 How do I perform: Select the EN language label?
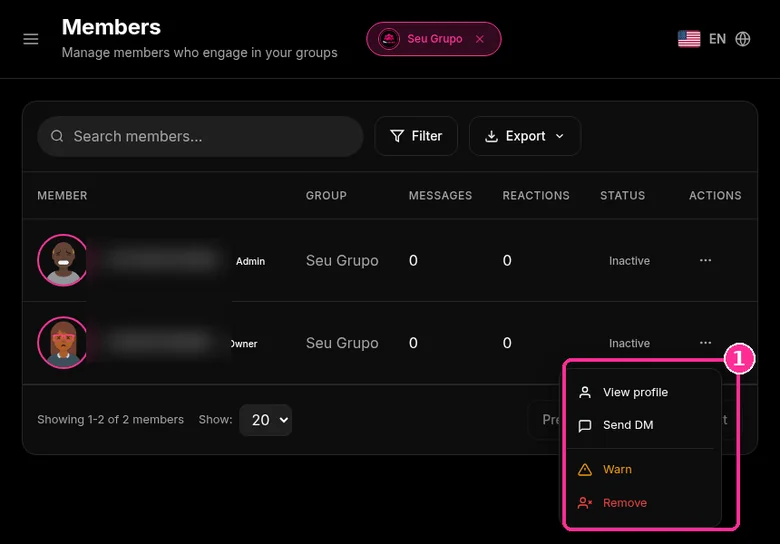click(717, 39)
